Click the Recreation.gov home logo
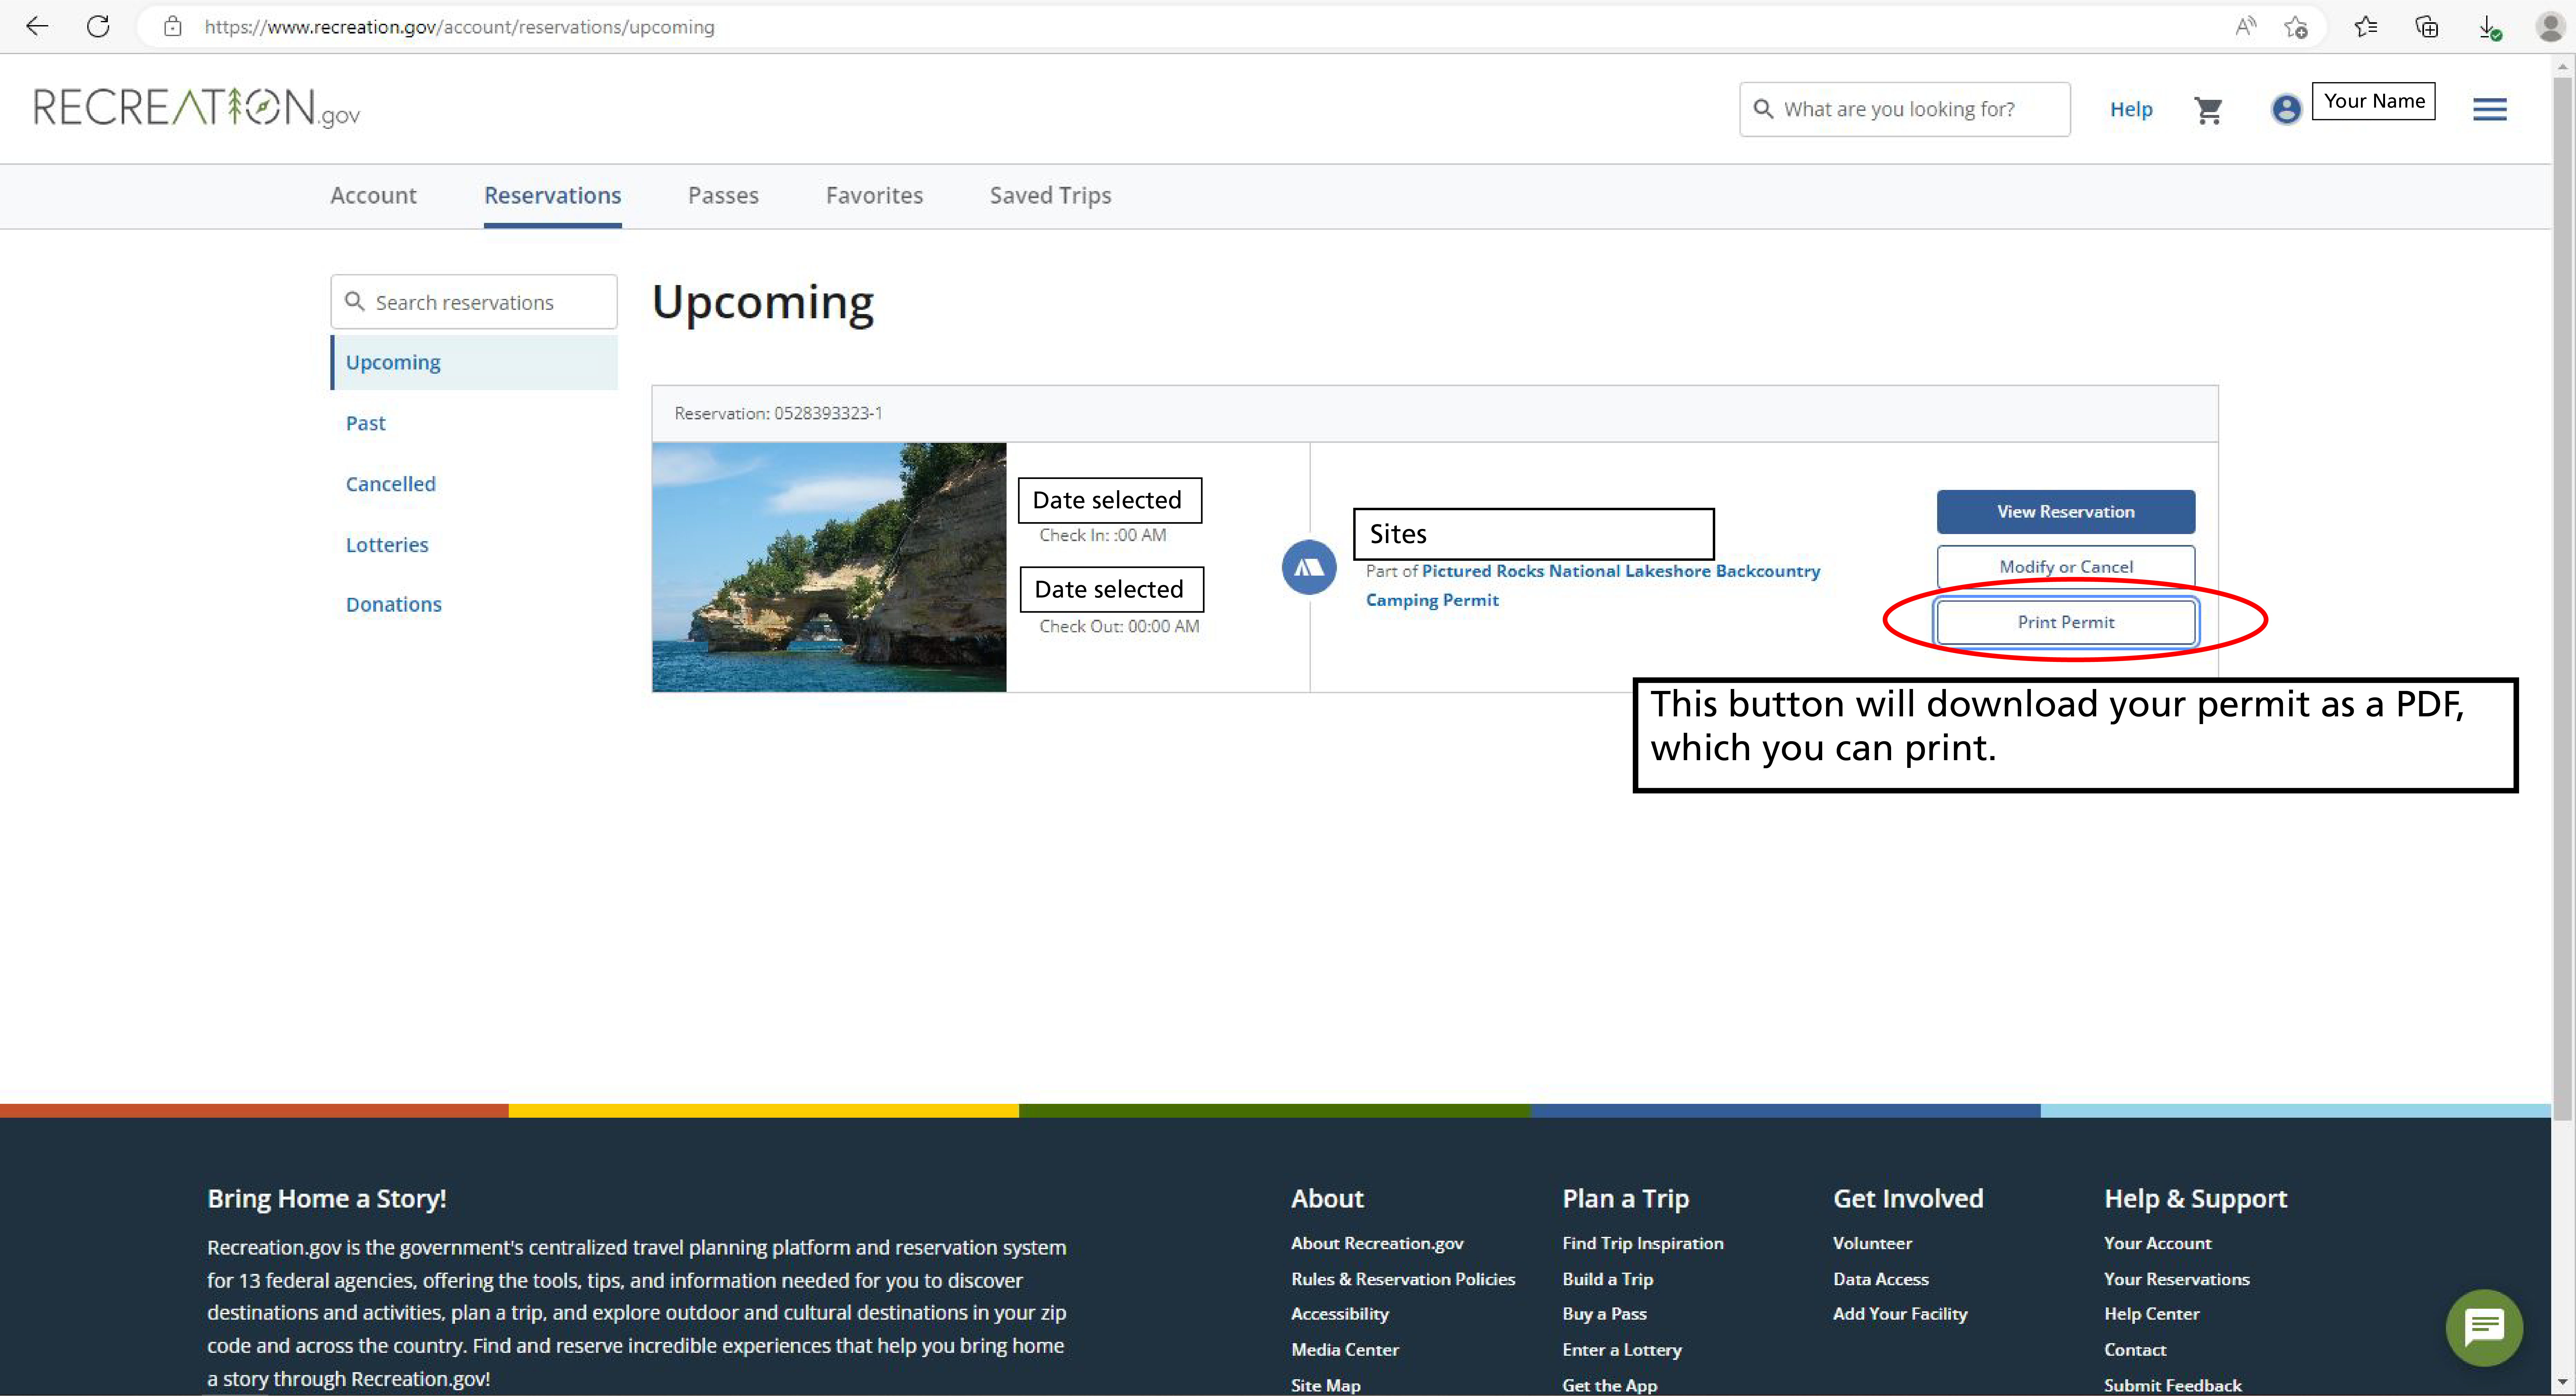The image size is (2576, 1396). (194, 107)
